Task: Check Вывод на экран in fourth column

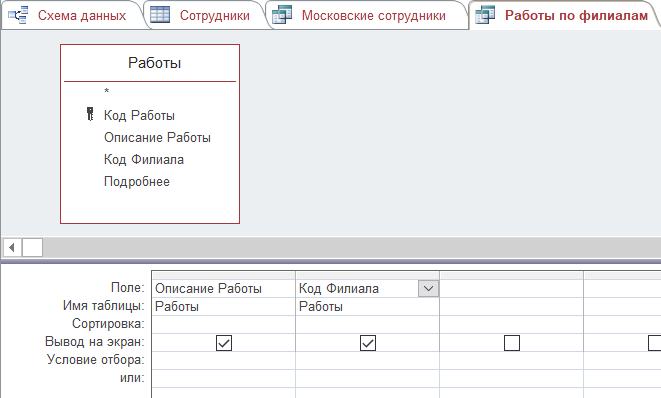Action: click(655, 343)
